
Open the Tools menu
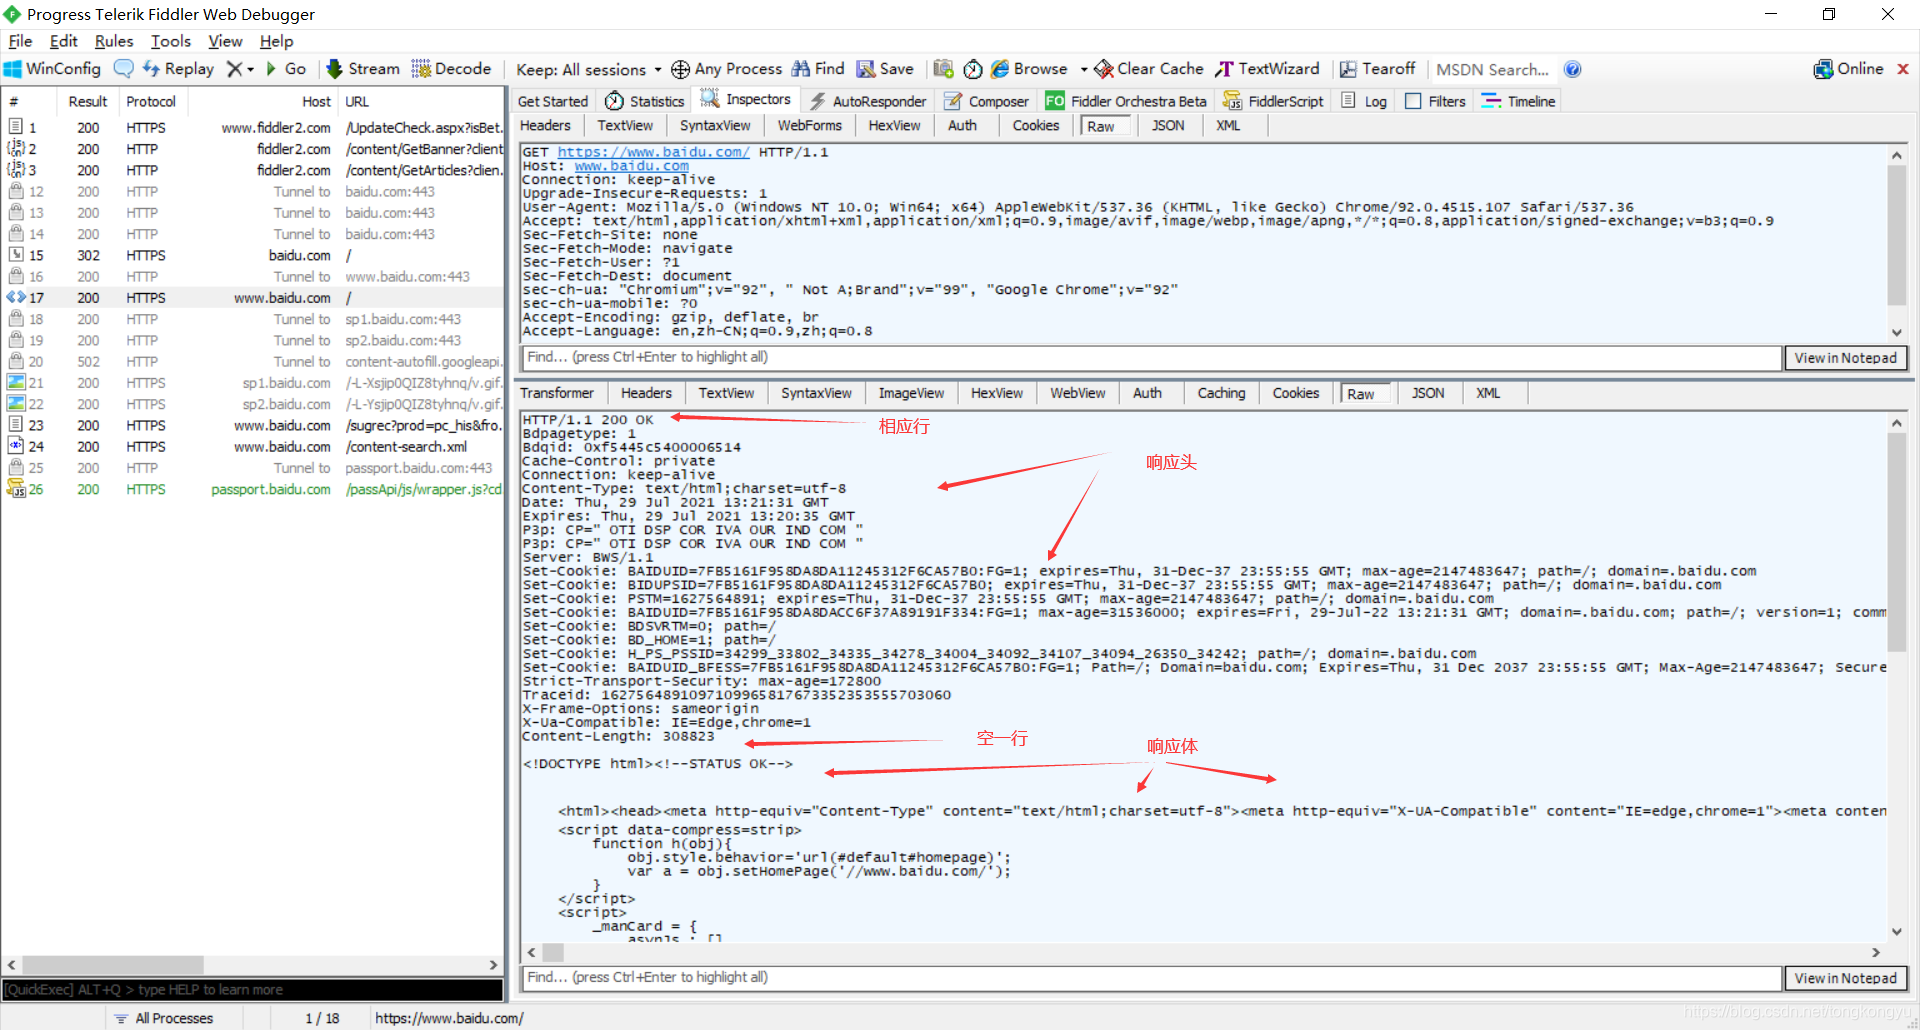(x=171, y=41)
